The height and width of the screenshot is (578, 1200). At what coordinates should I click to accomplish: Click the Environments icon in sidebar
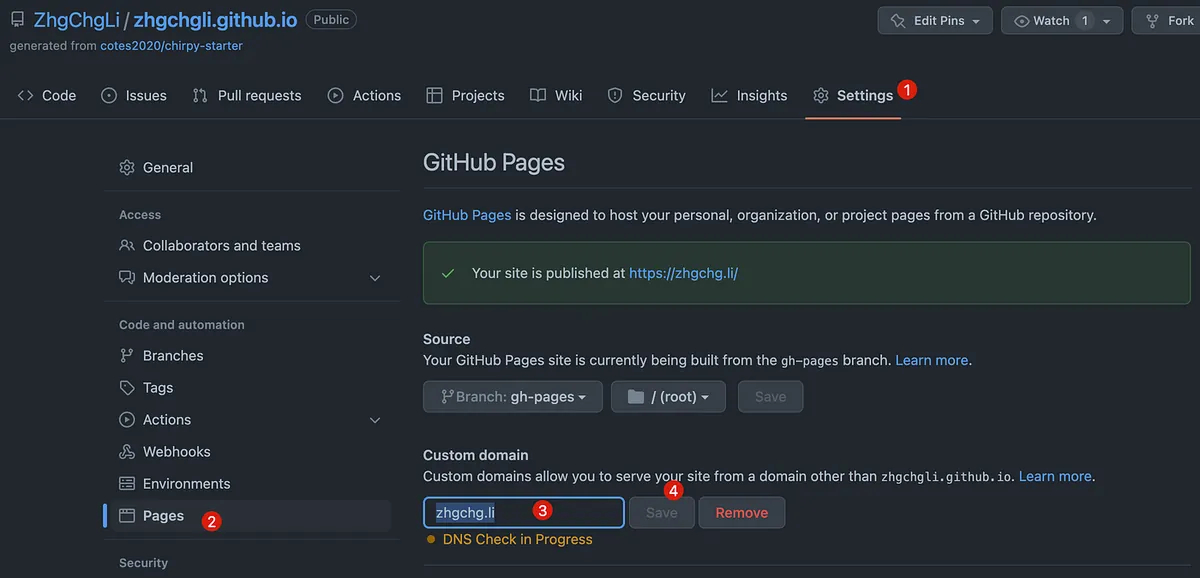tap(127, 484)
